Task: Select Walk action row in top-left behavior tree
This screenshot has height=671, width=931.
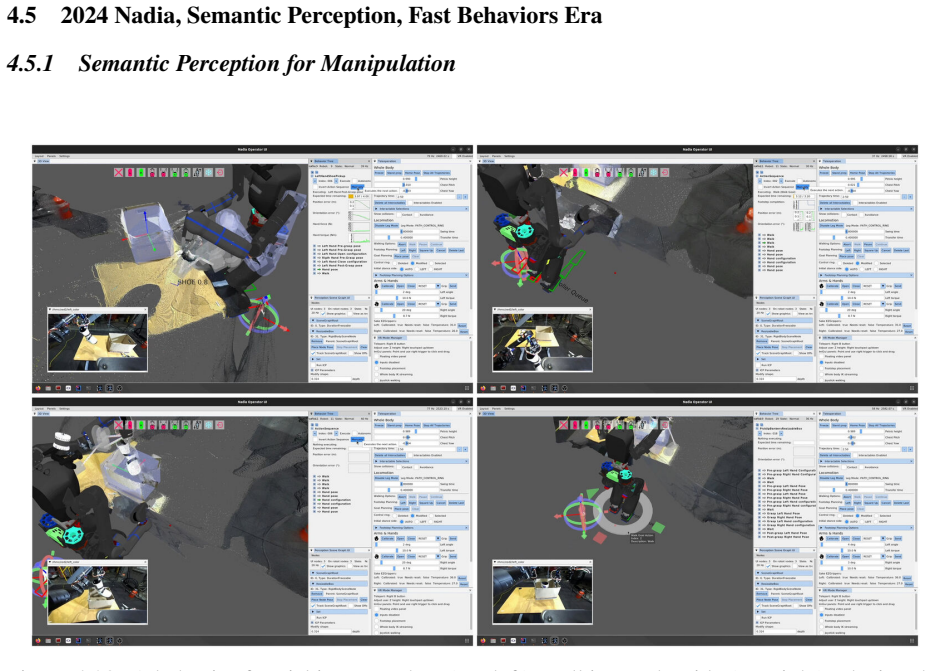Action: coord(324,273)
